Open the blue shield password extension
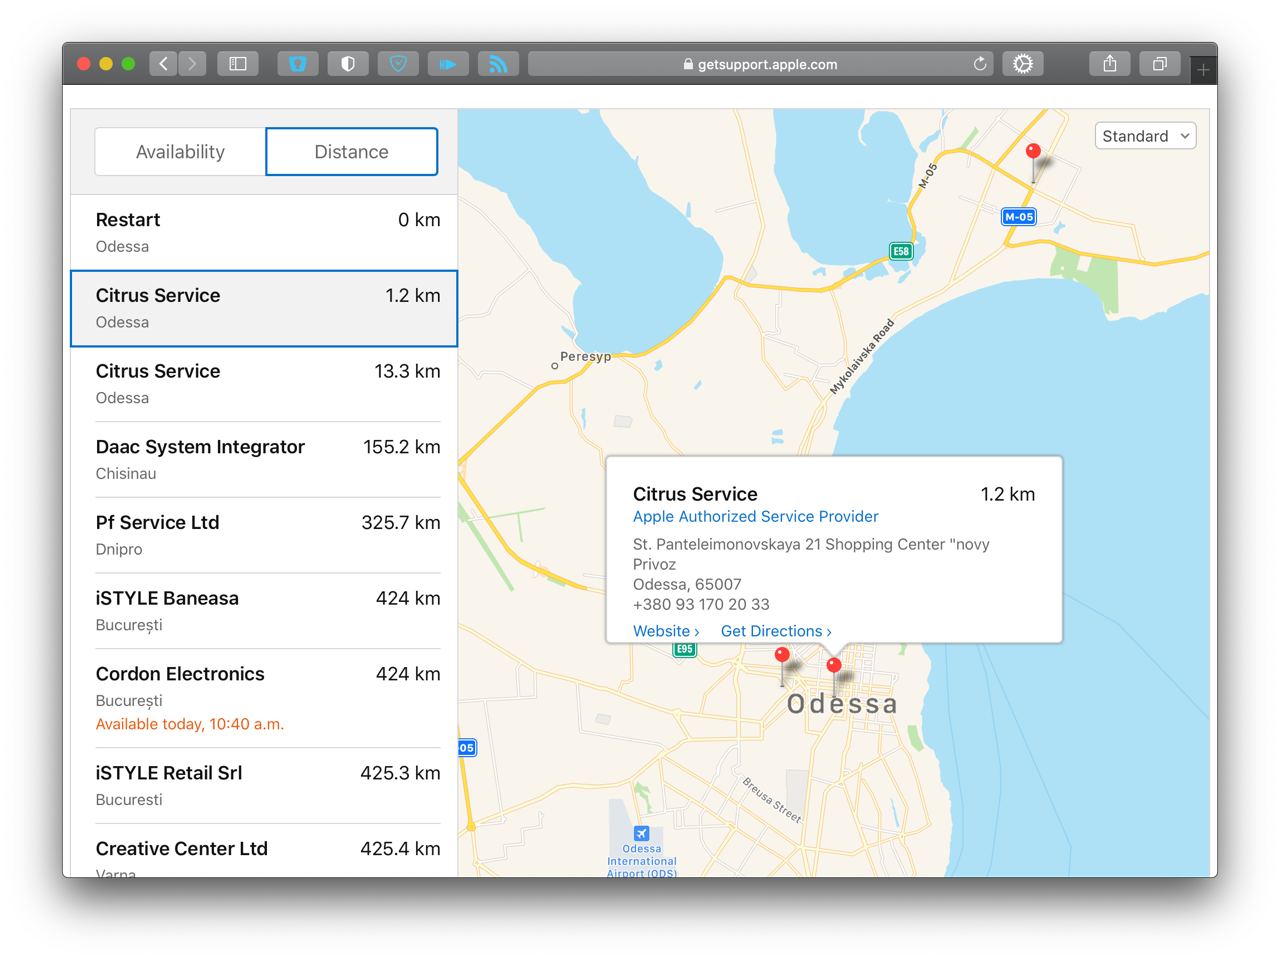The image size is (1280, 960). click(x=298, y=64)
